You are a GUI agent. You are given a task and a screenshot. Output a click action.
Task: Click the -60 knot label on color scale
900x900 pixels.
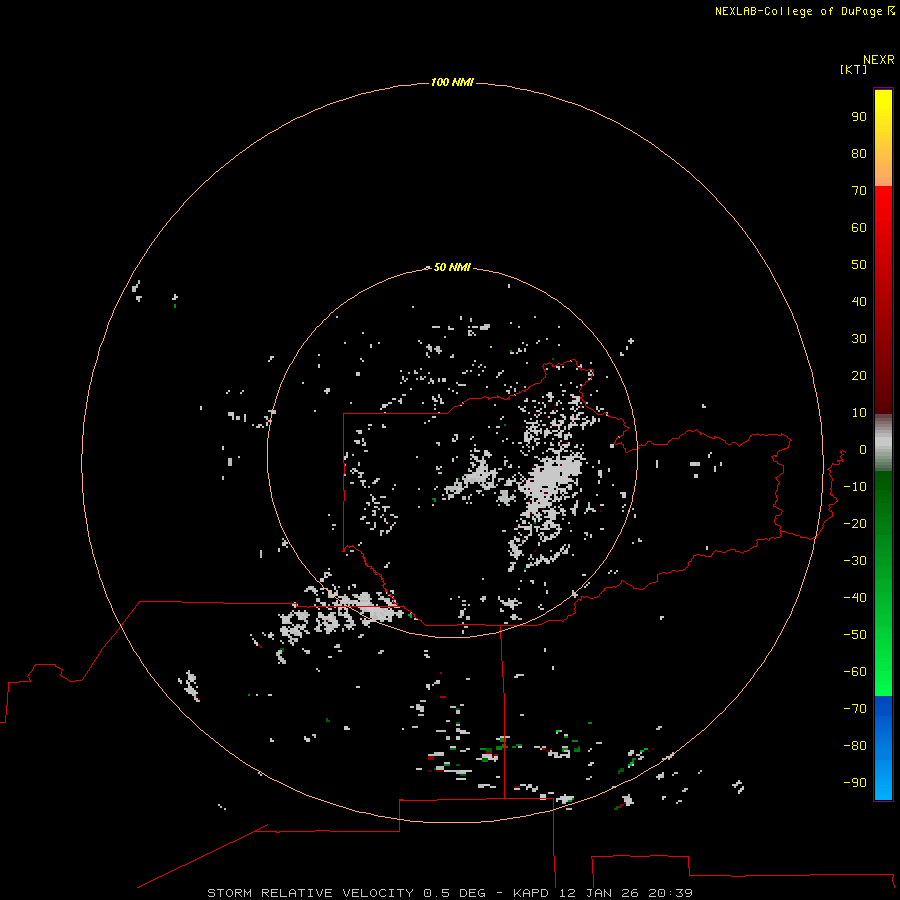[855, 672]
